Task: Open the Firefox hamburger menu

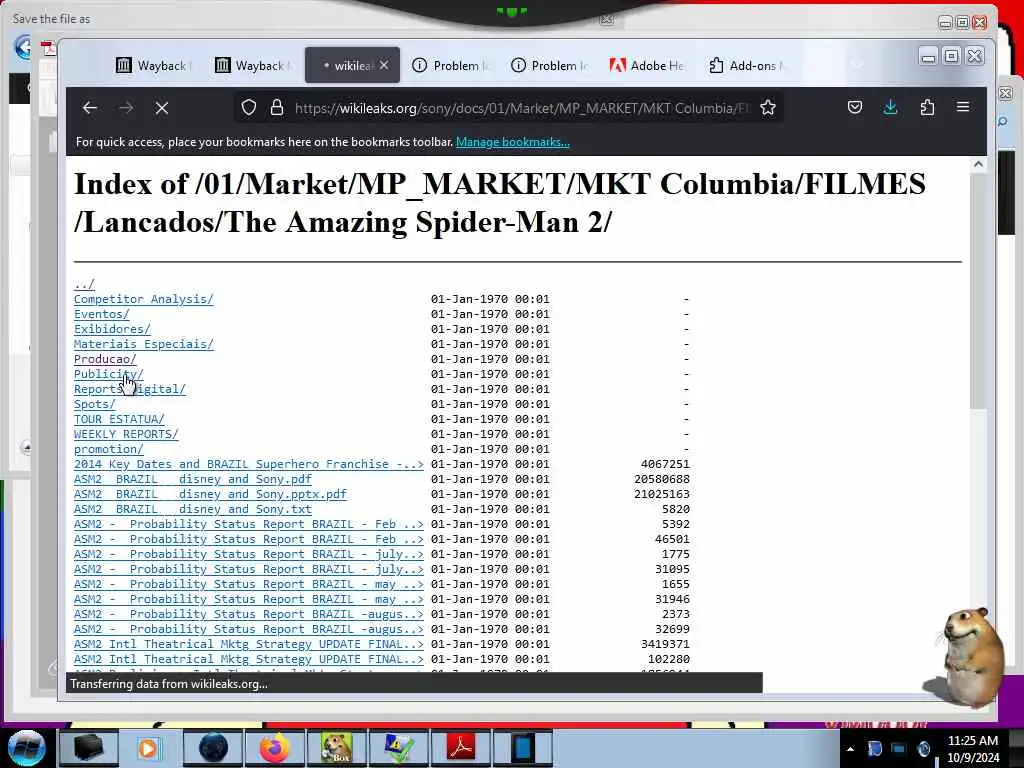Action: [x=963, y=106]
